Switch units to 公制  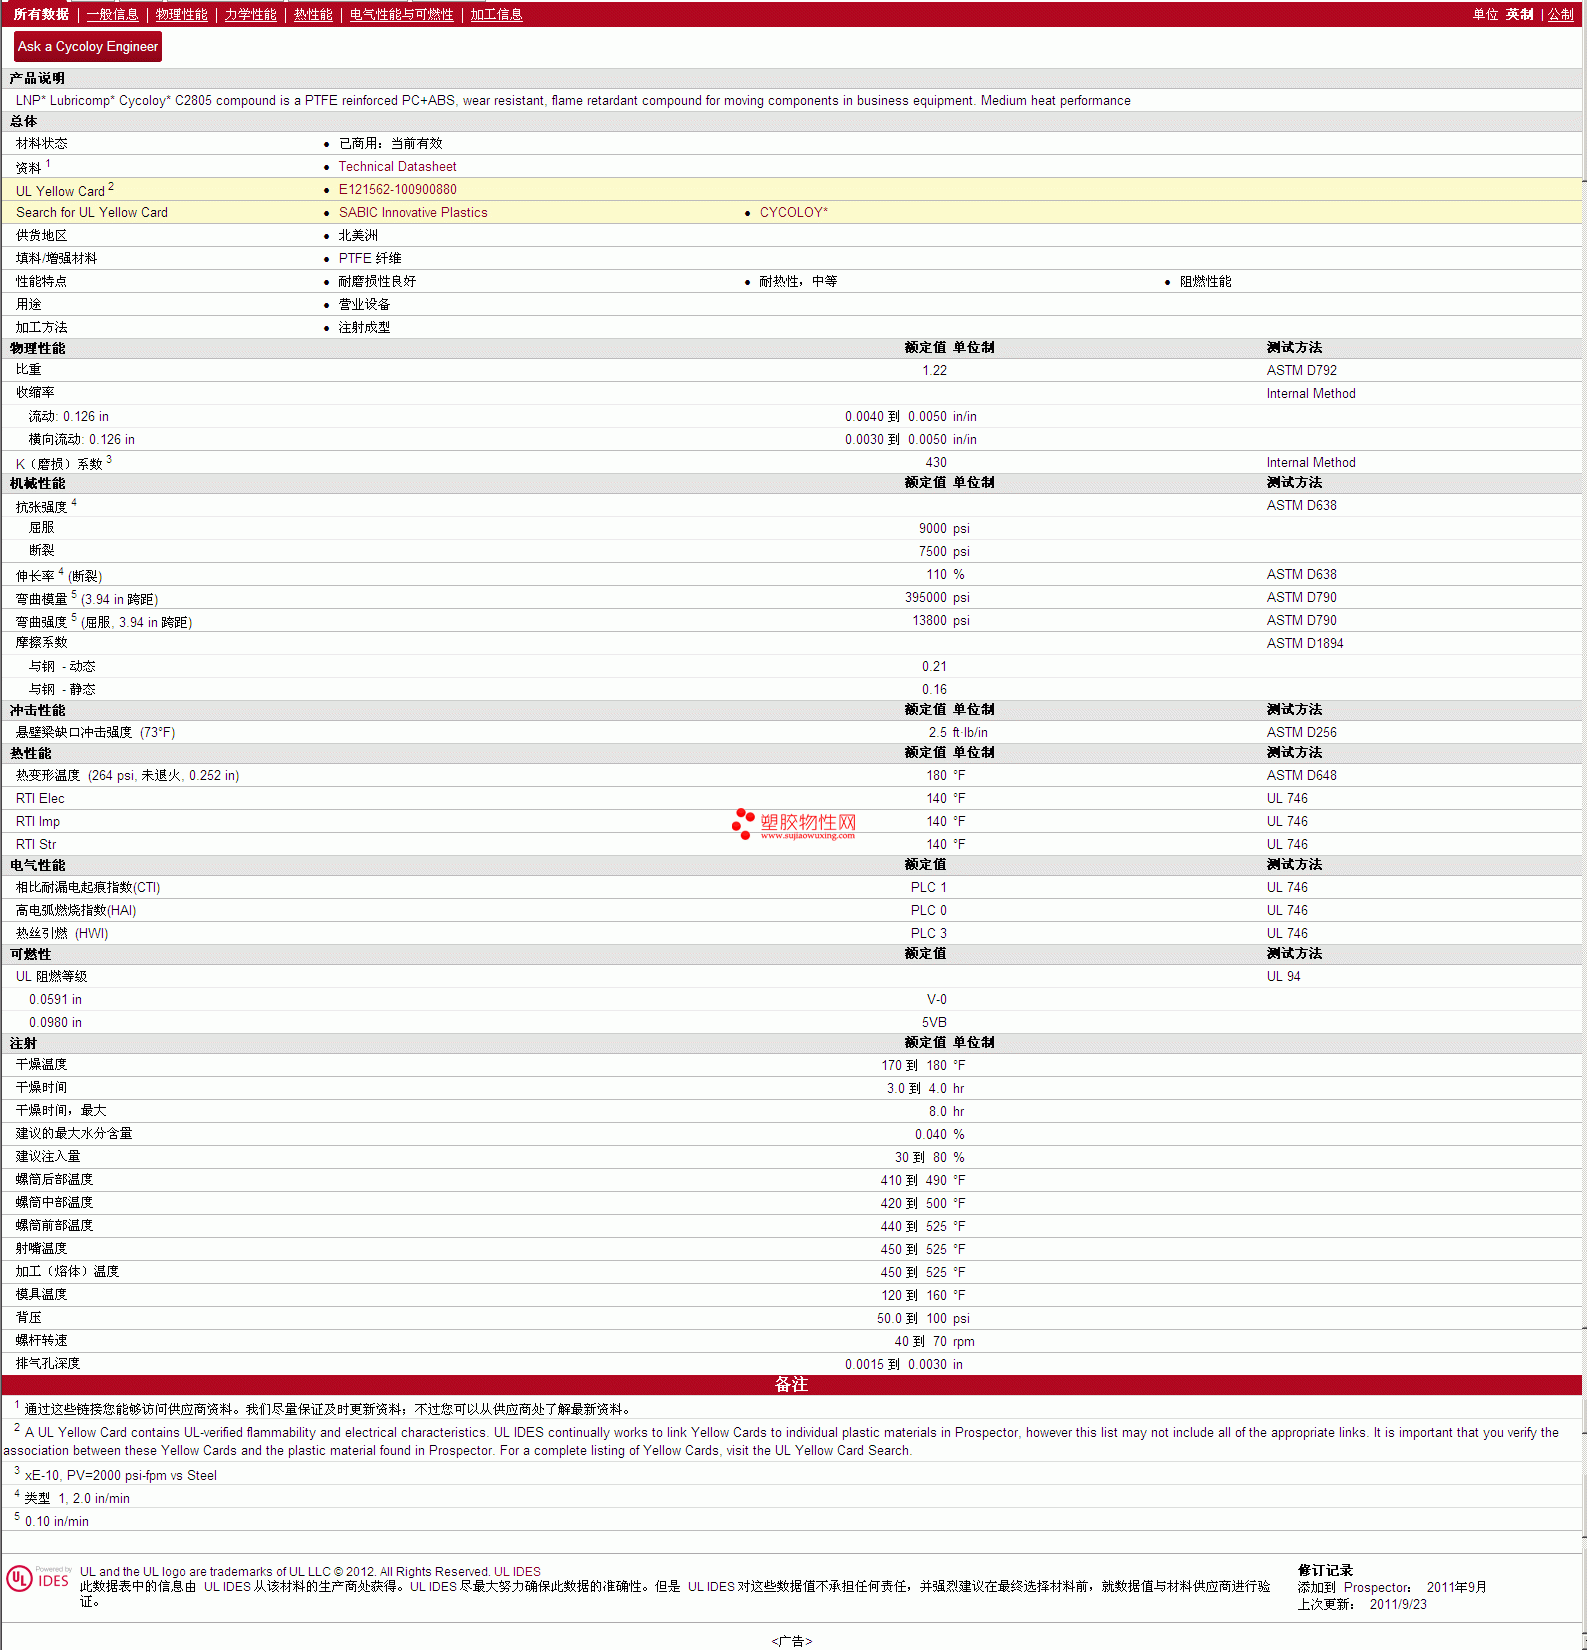(1560, 14)
